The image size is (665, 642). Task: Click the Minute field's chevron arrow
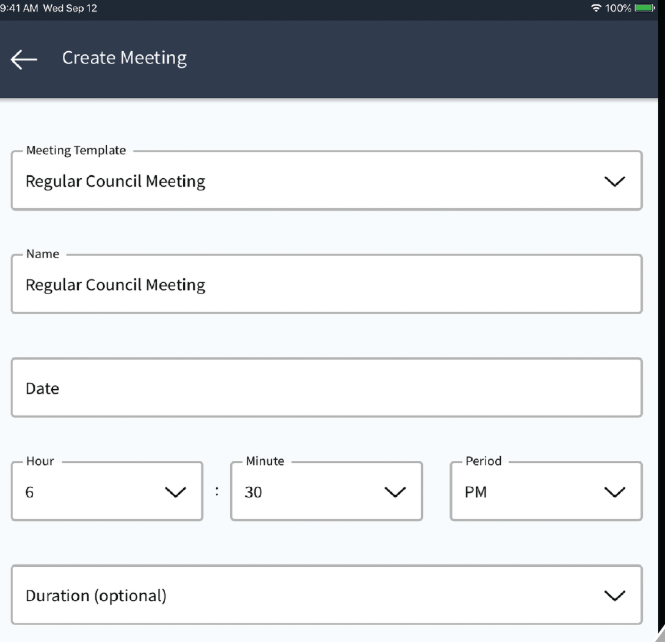pos(395,492)
